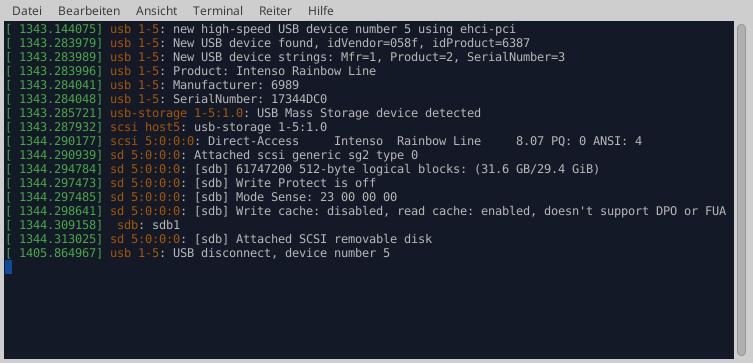This screenshot has width=753, height=363.
Task: Open the Terminal menu
Action: (x=218, y=11)
